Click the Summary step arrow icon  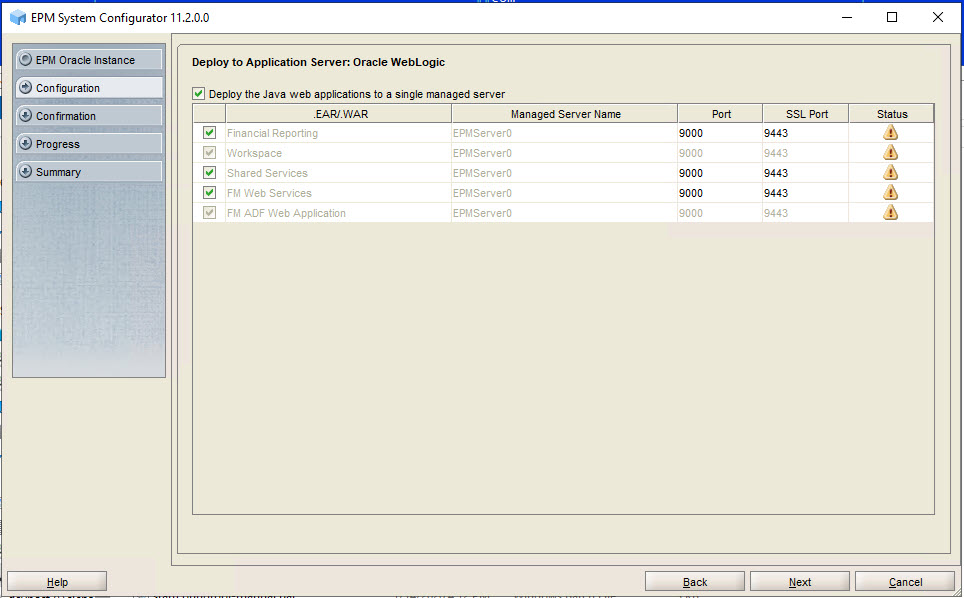click(25, 171)
